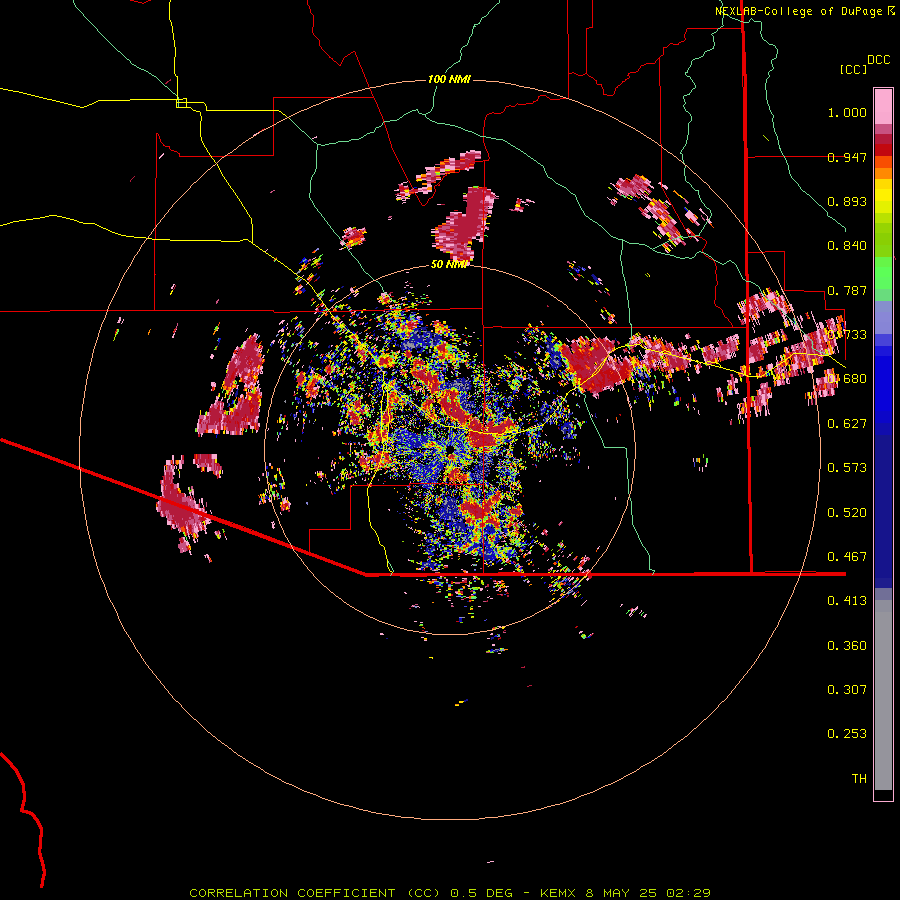900x900 pixels.
Task: Click the CORRELATION COEFFICIENT caption text
Action: tap(292, 893)
